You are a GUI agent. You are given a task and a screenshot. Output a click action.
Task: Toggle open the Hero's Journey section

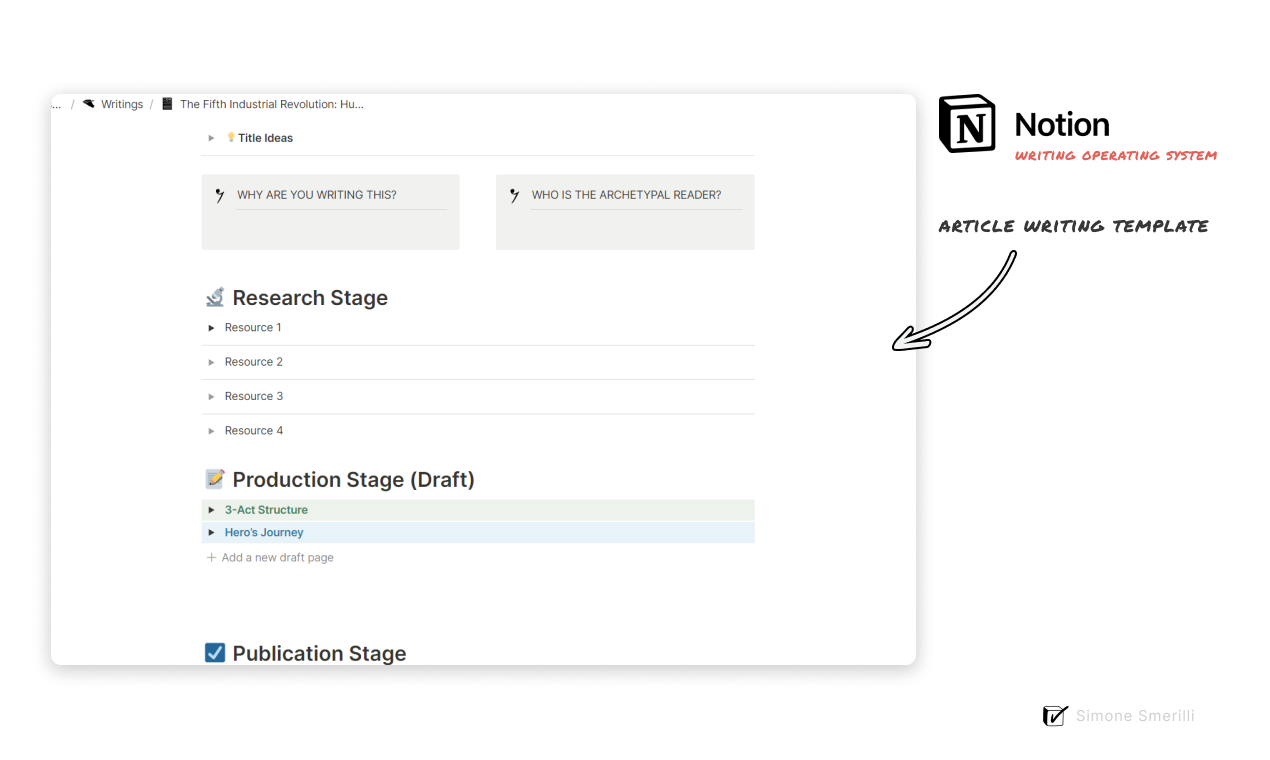point(211,532)
